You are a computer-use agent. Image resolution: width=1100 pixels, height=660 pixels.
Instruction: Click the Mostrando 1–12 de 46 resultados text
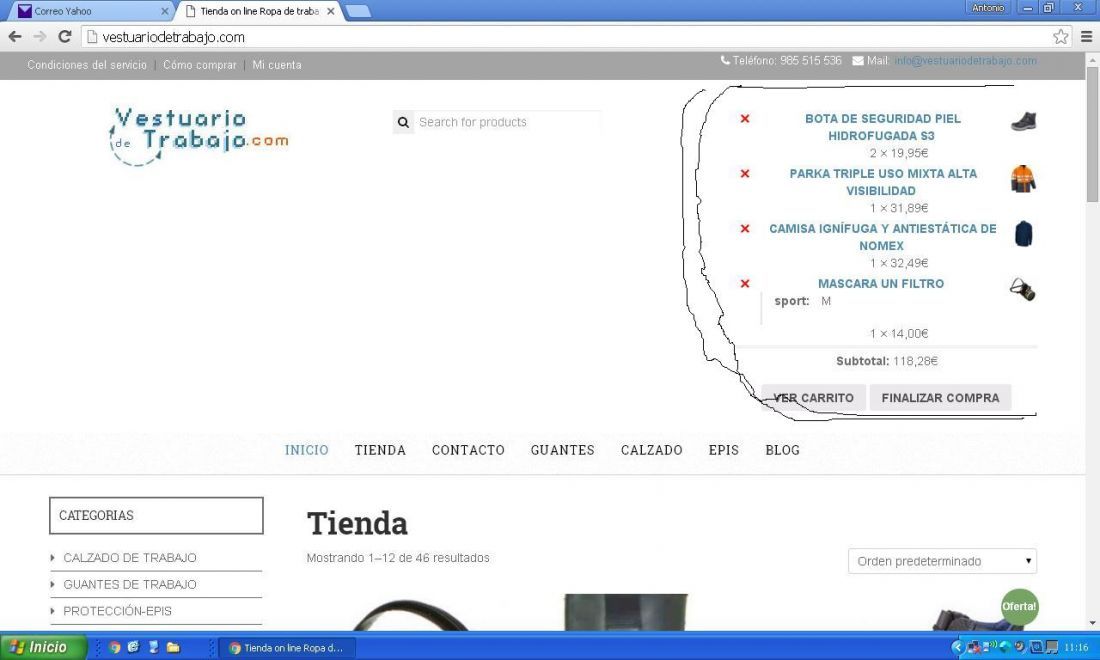pyautogui.click(x=398, y=558)
